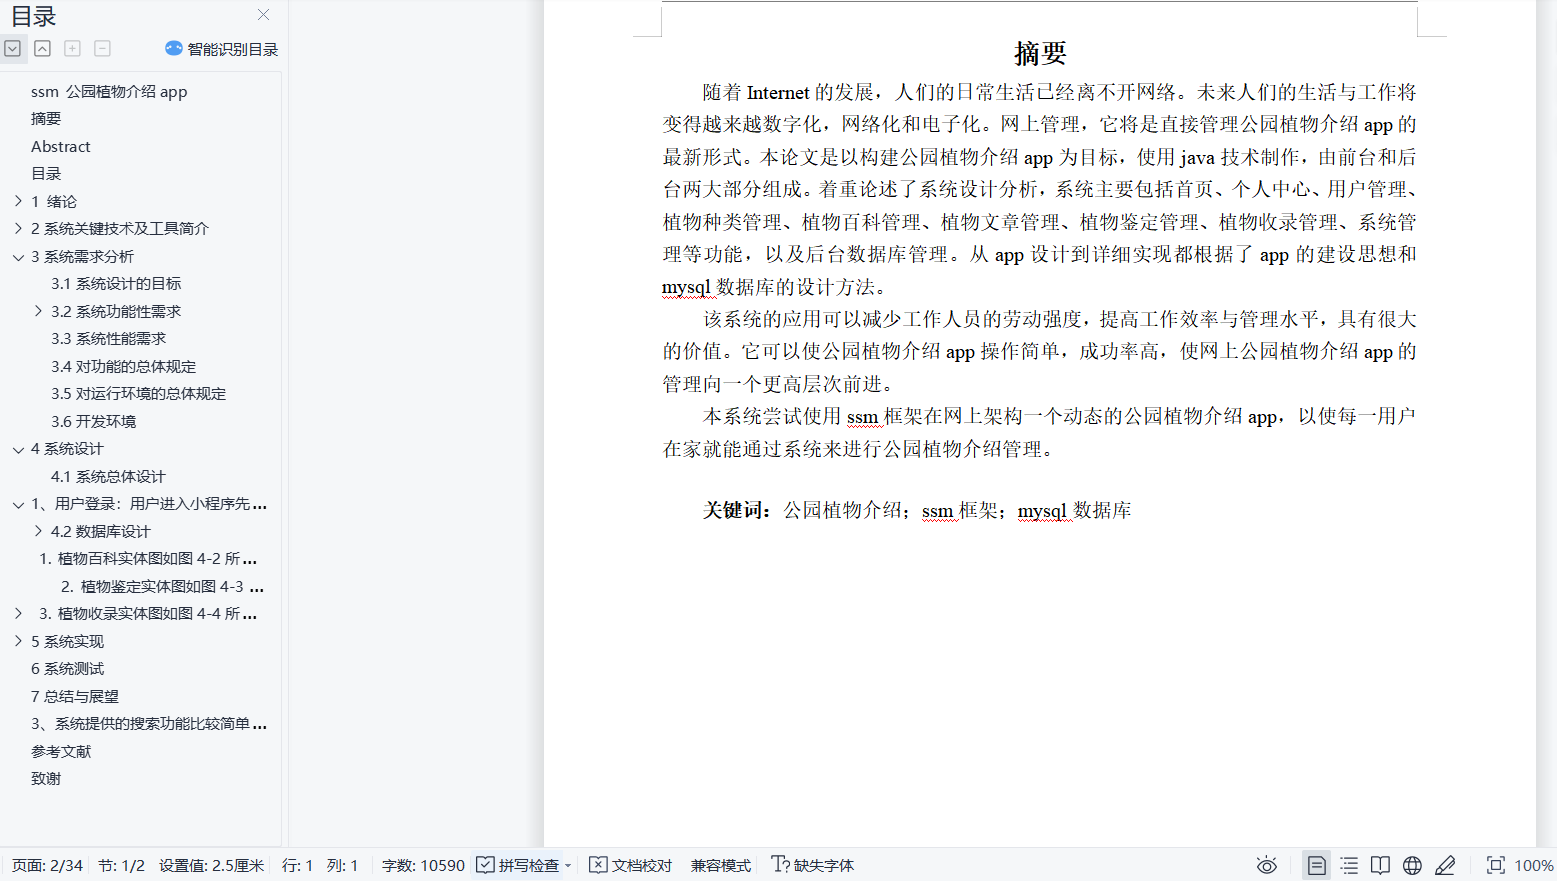Collapse the 4 系统设计 entry

click(x=18, y=449)
